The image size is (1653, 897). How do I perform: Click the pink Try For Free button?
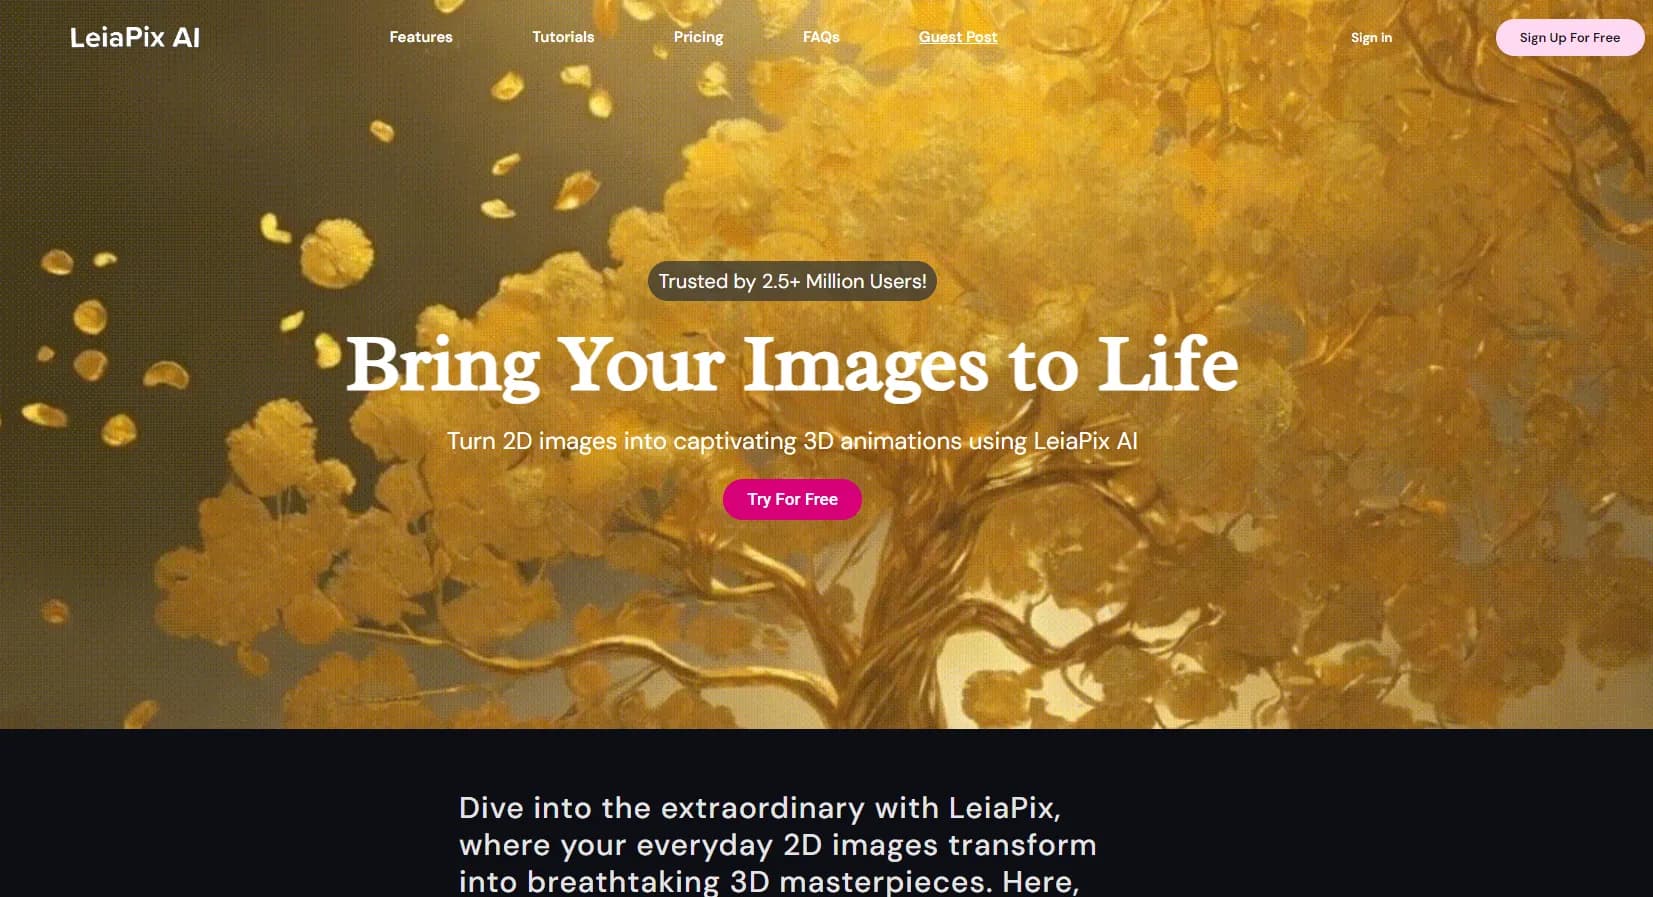(792, 499)
